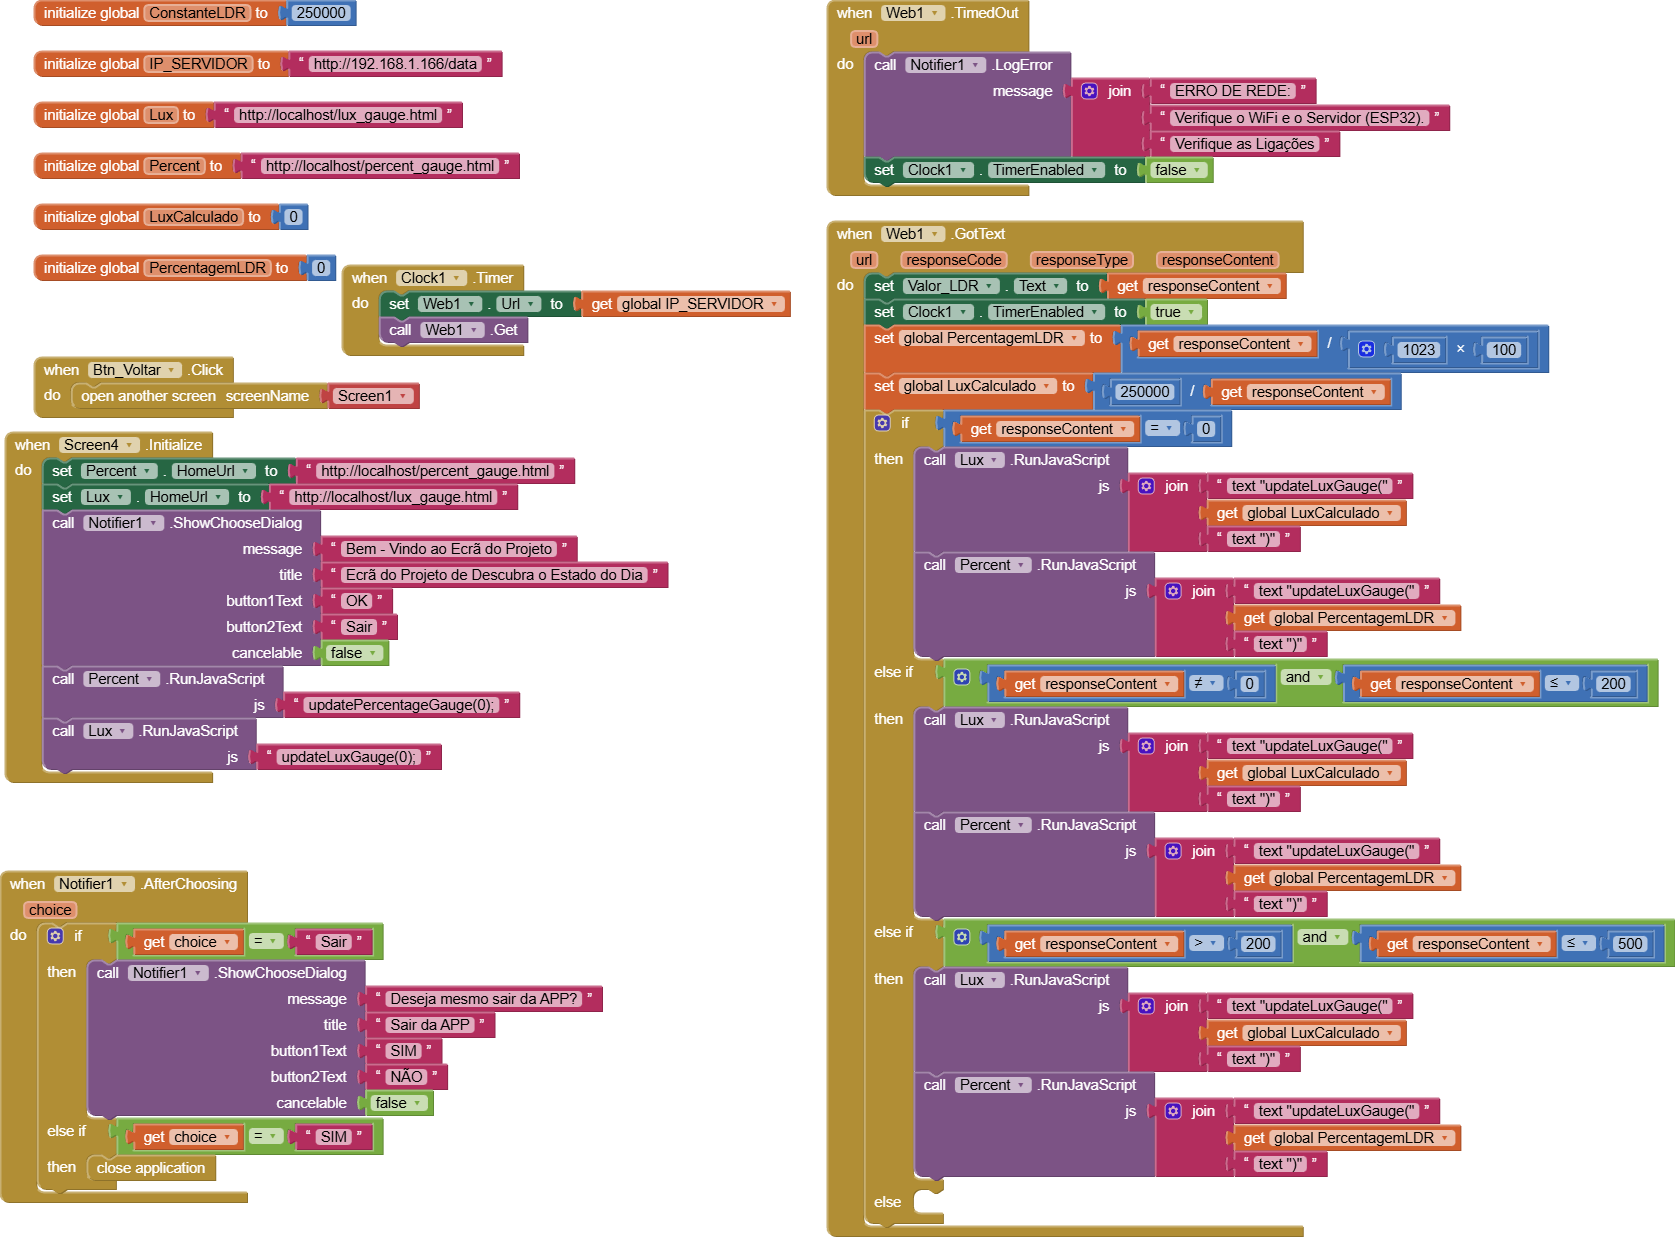Click the 'ERRO DE REDE:' text field
Image resolution: width=1675 pixels, height=1237 pixels.
coord(1232,91)
